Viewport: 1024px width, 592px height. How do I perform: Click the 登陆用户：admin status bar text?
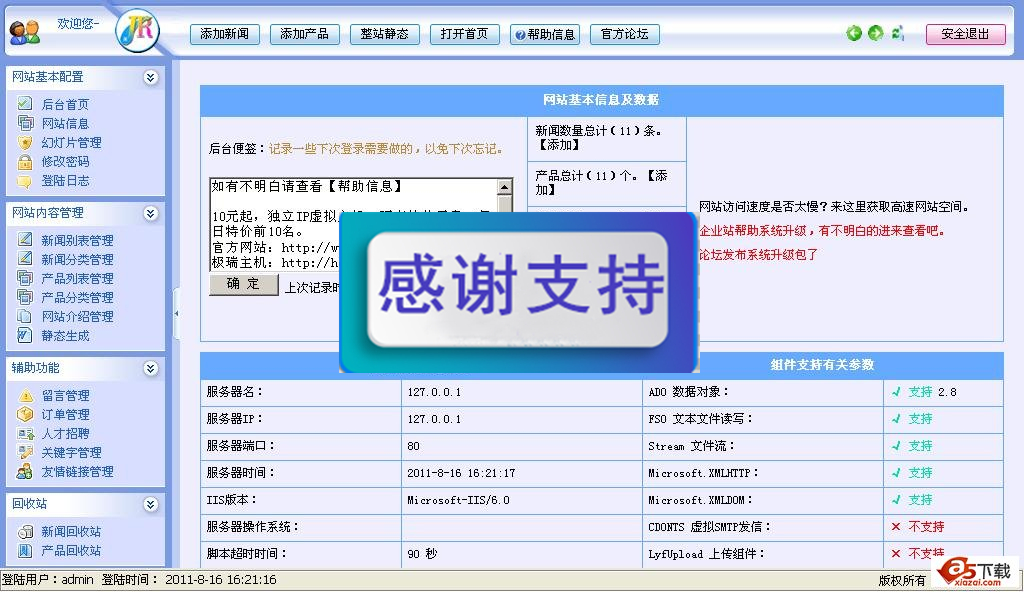[48, 580]
